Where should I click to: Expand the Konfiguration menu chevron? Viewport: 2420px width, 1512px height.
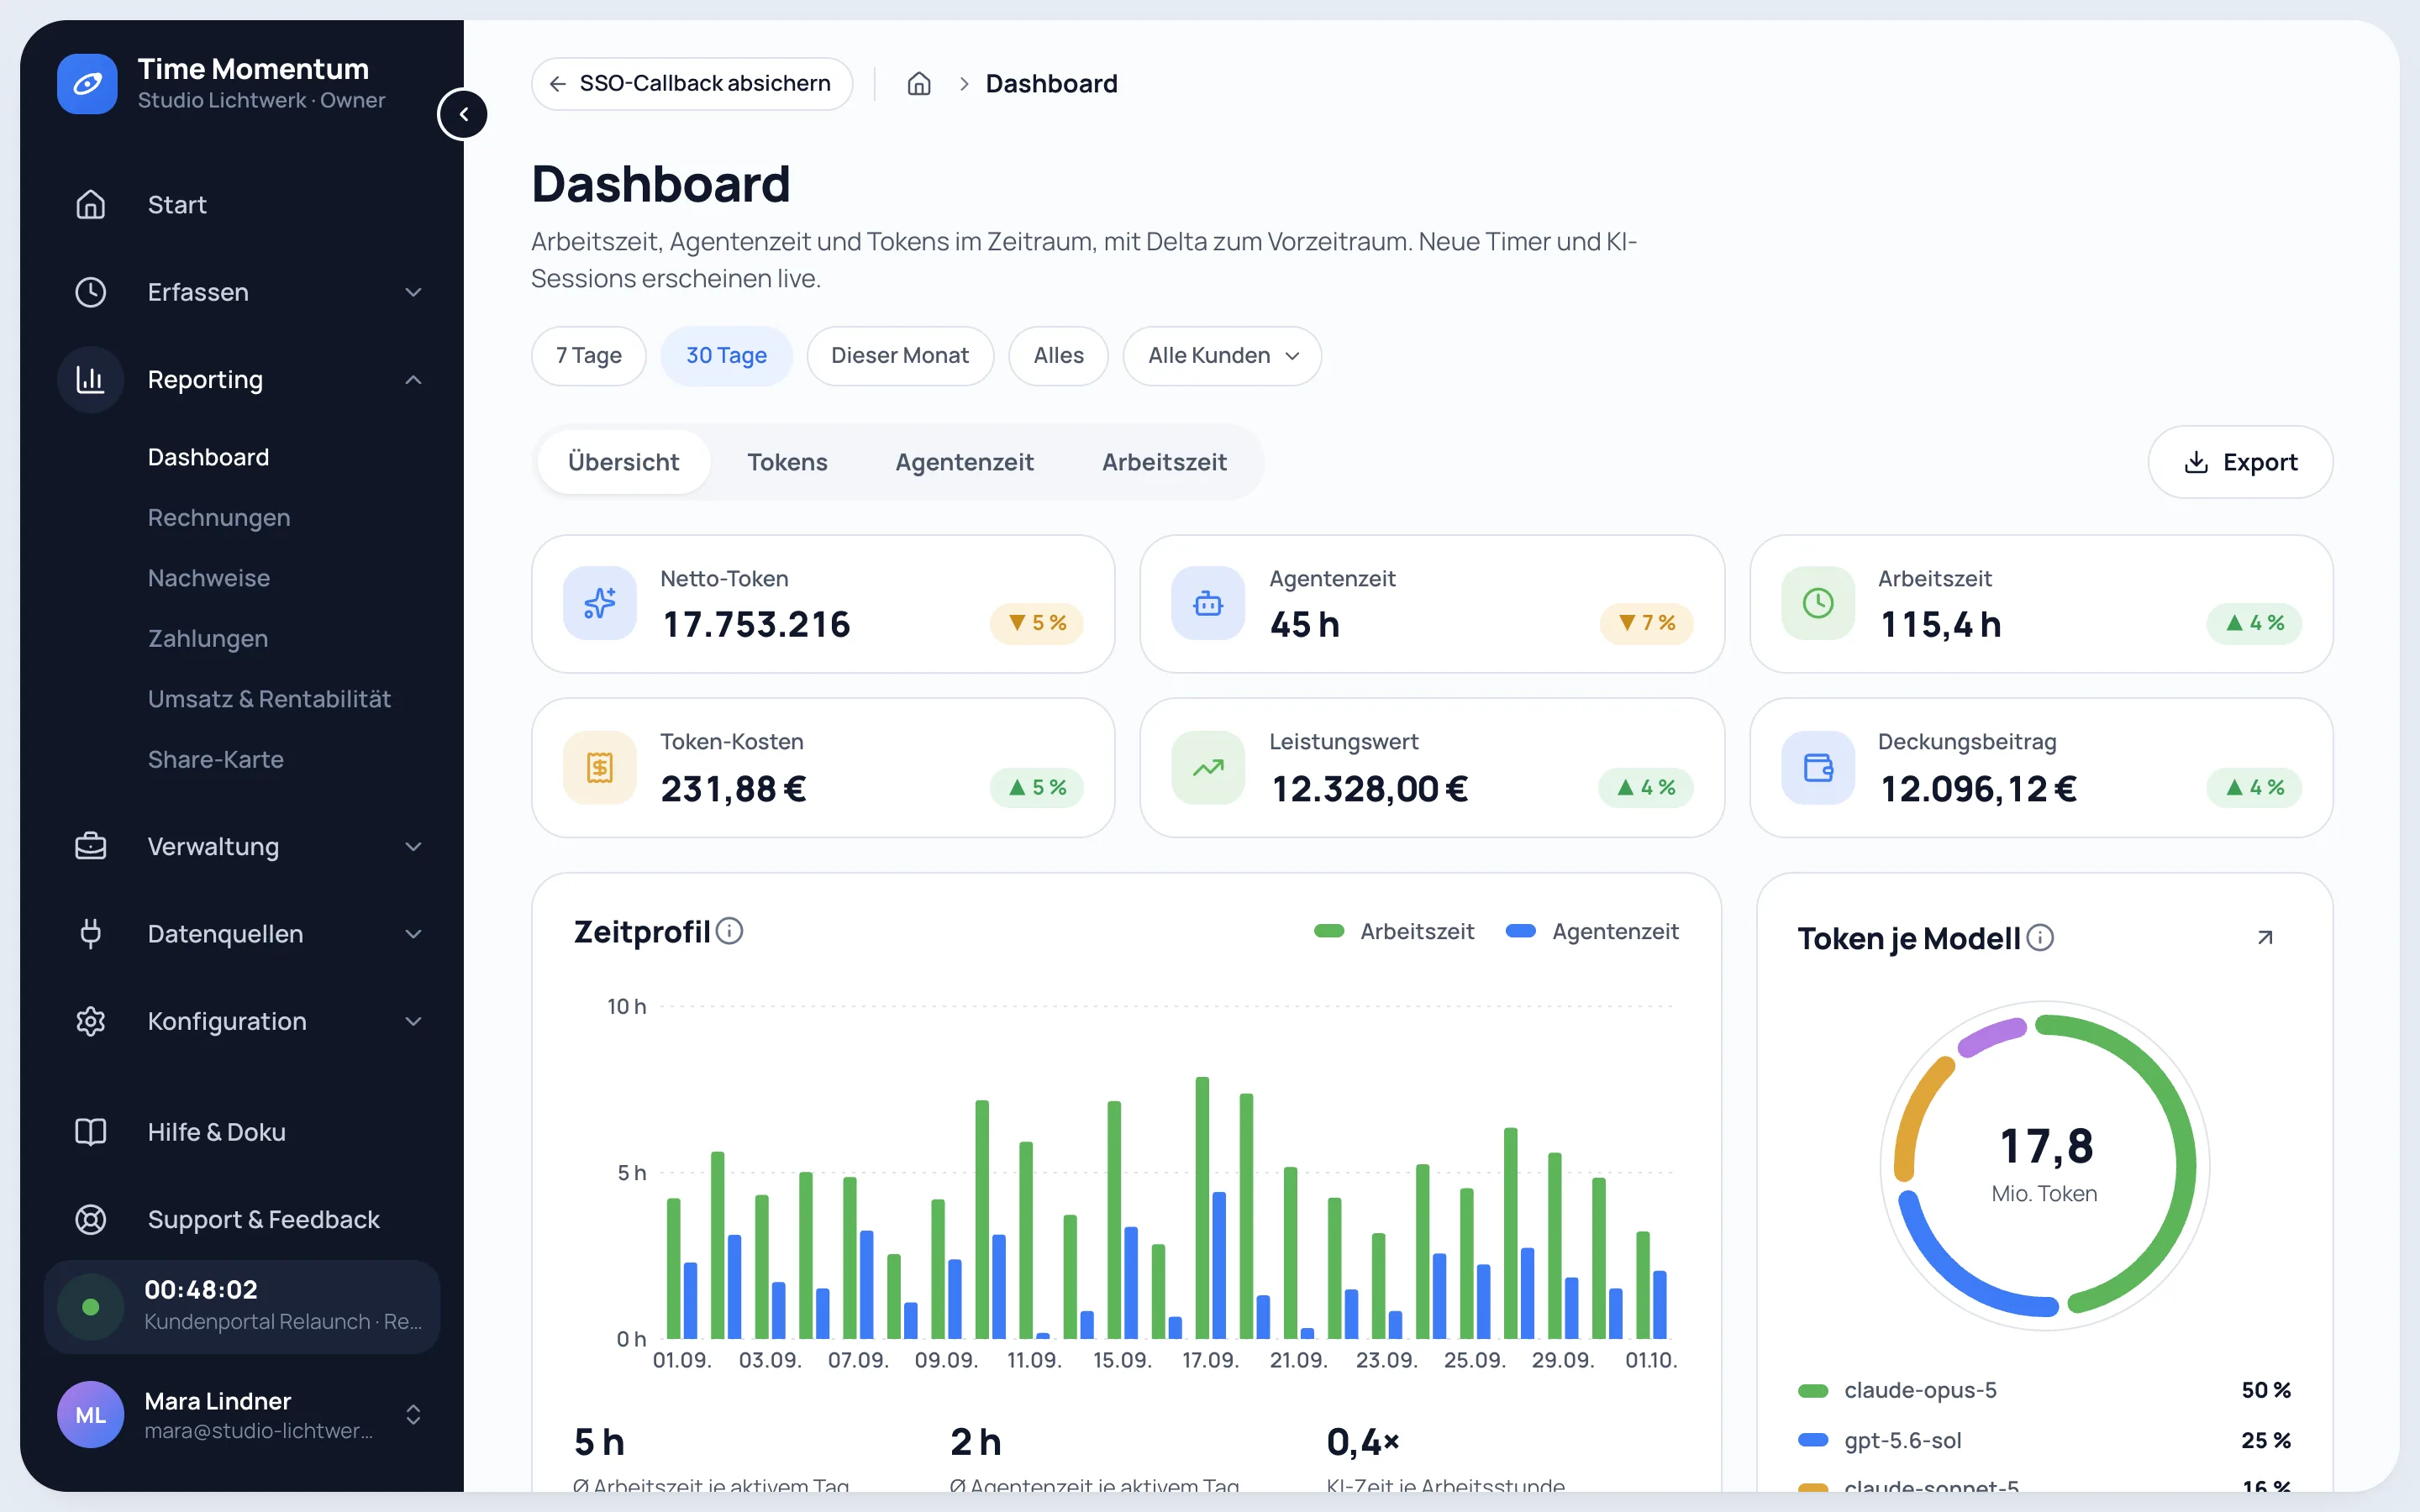(413, 1021)
